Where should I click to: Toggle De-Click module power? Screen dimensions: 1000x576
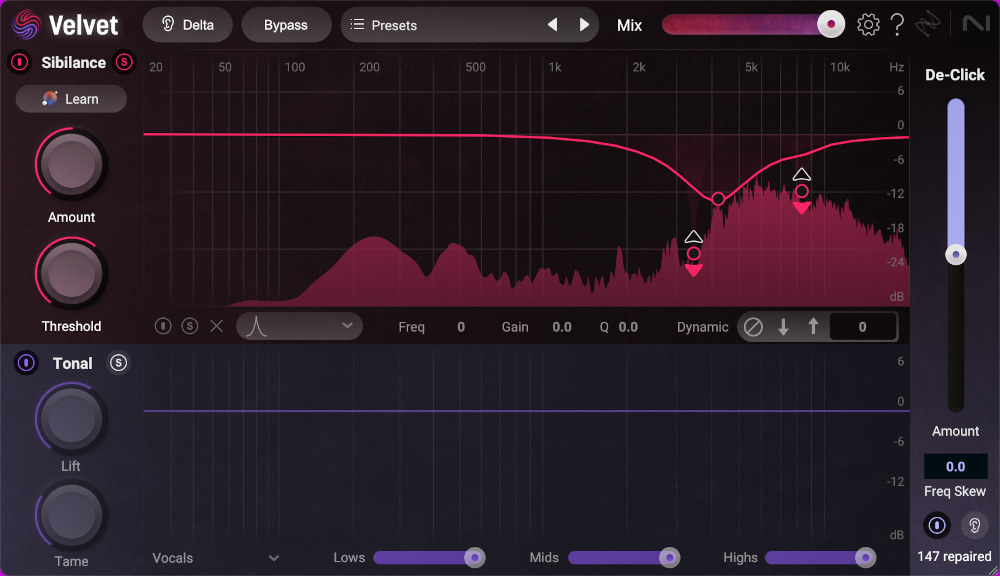pyautogui.click(x=937, y=524)
